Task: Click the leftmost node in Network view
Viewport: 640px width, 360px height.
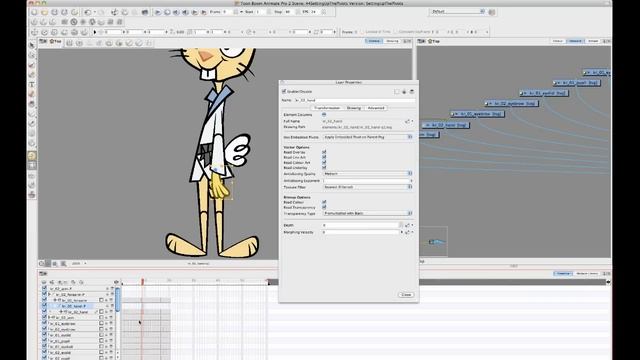Action: (x=429, y=134)
